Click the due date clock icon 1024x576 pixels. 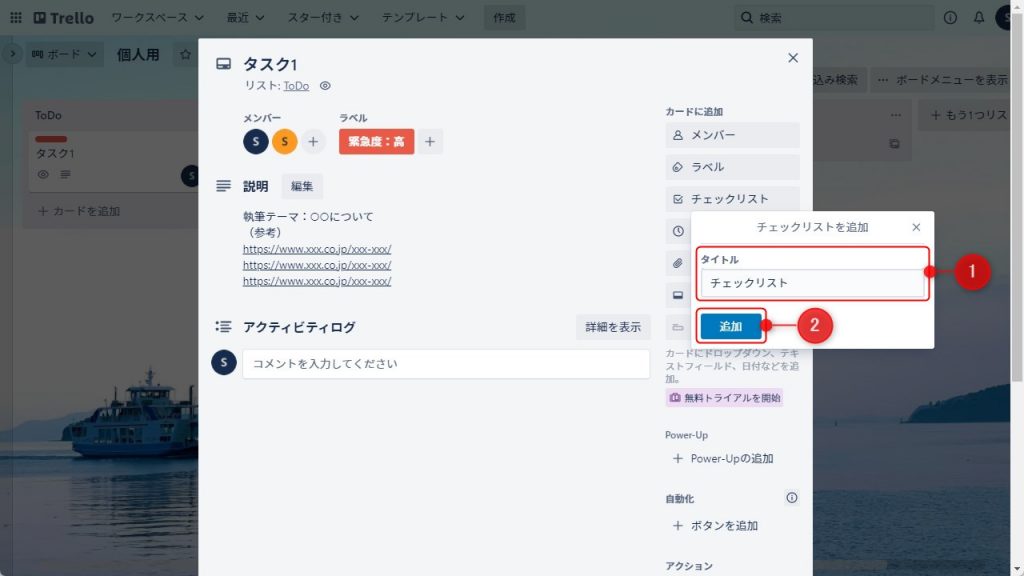coord(678,231)
